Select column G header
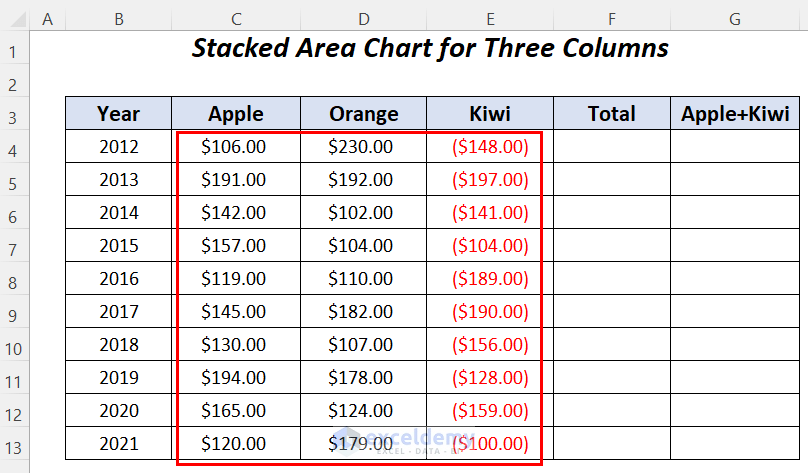This screenshot has width=808, height=473. [735, 19]
